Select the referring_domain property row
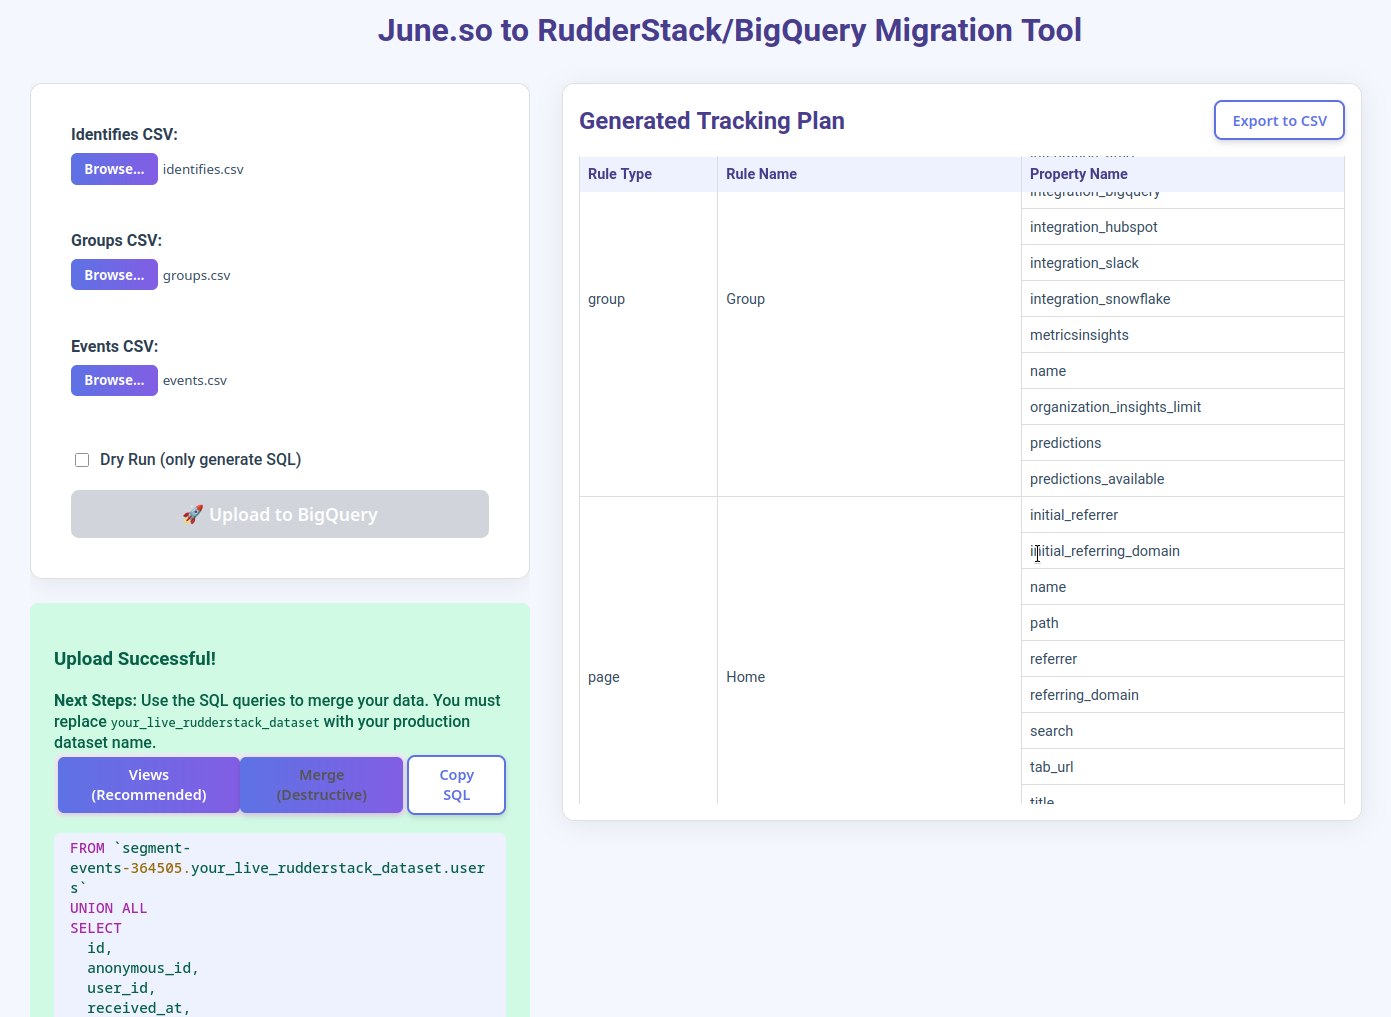The image size is (1391, 1017). 1183,695
